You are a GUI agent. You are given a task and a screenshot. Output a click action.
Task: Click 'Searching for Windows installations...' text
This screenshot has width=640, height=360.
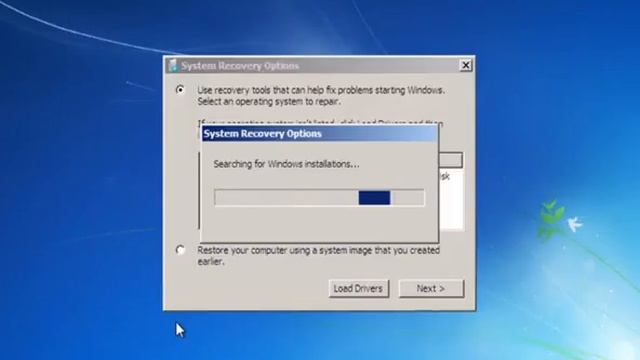click(287, 164)
